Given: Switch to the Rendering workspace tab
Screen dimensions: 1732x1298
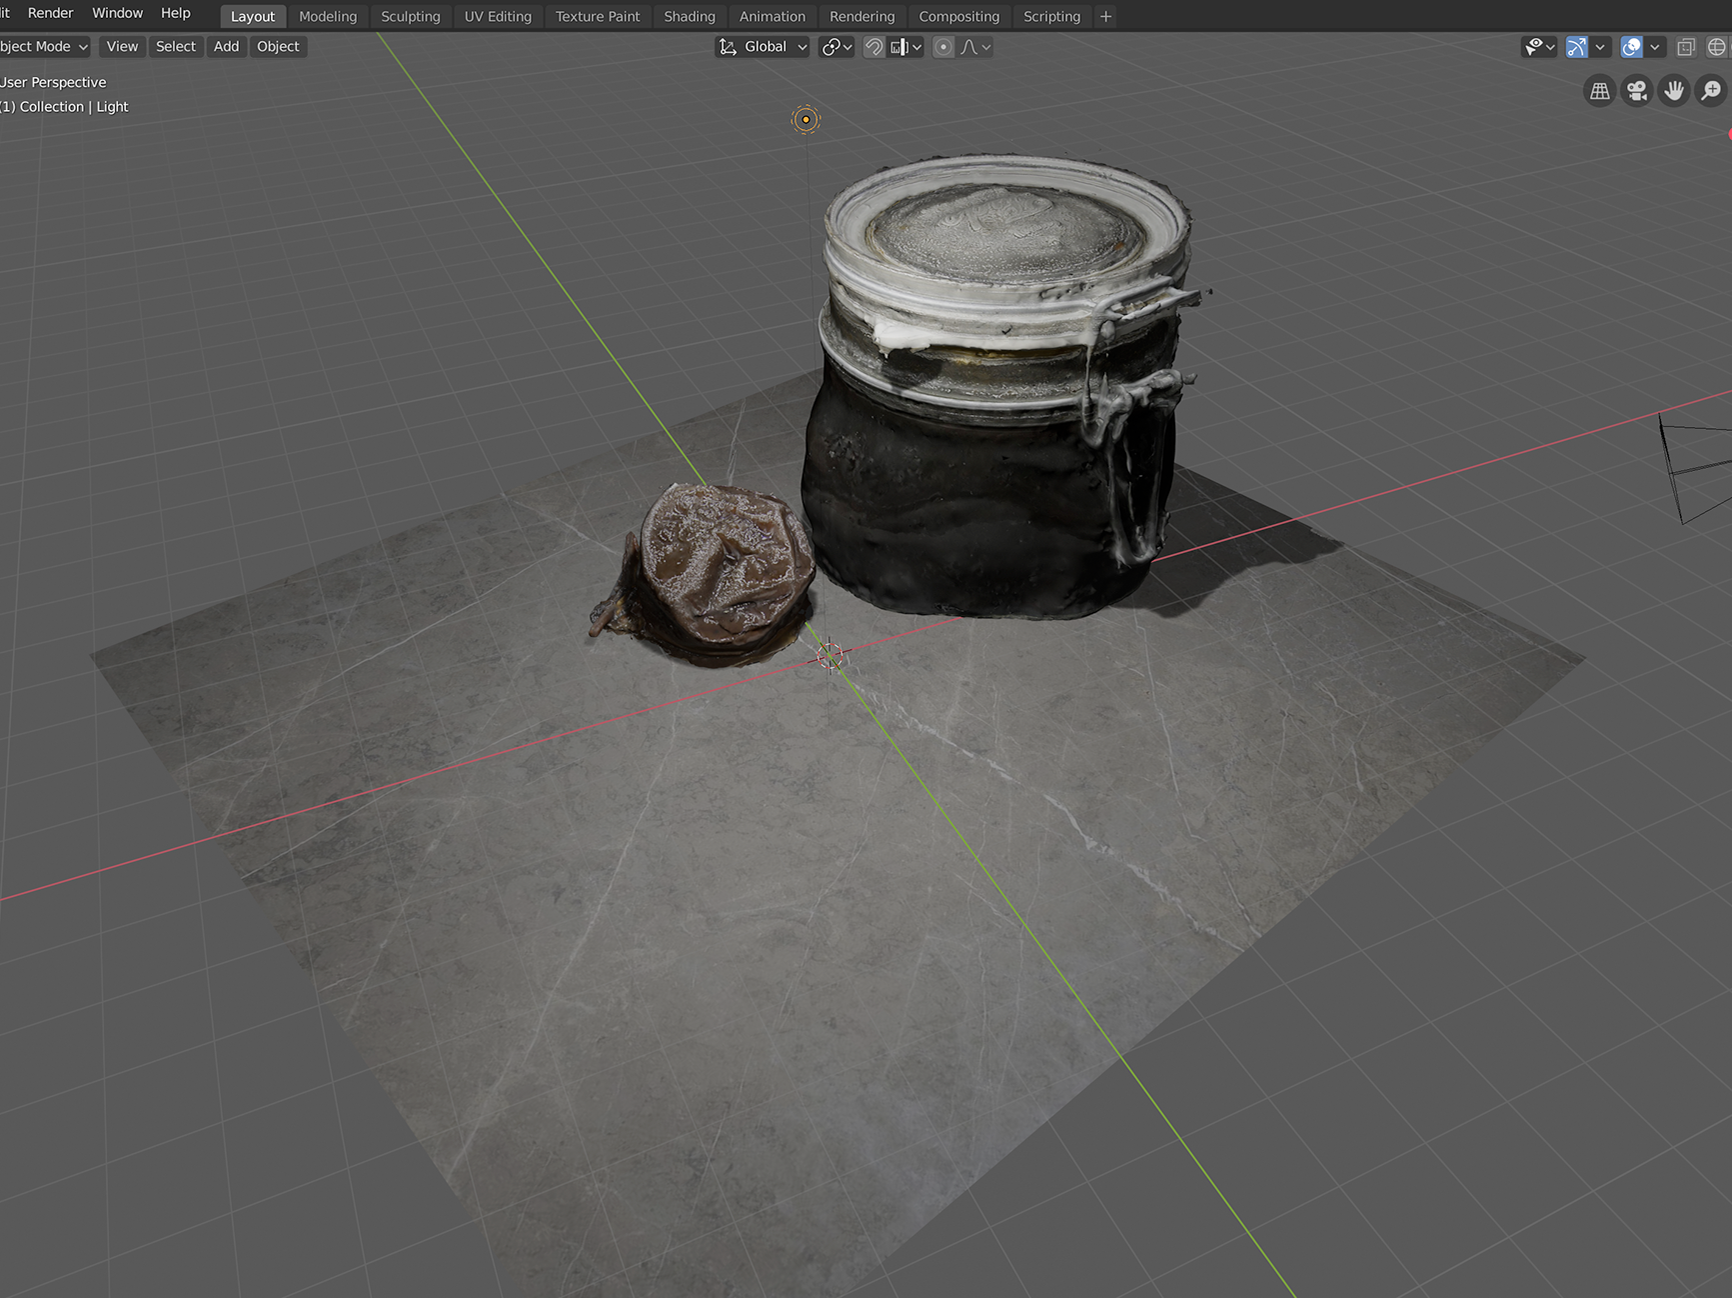Looking at the screenshot, I should pyautogui.click(x=862, y=17).
